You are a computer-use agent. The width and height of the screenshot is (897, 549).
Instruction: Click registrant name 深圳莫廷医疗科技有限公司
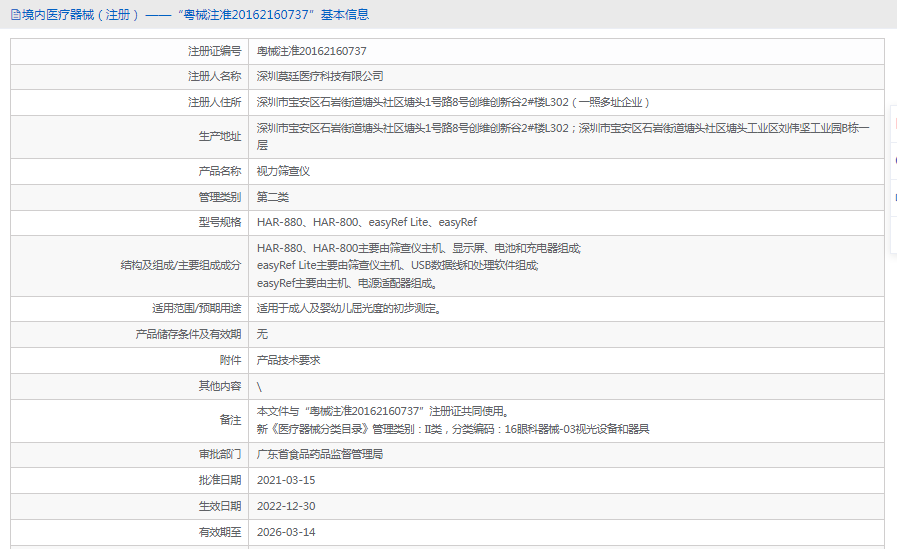[x=320, y=76]
